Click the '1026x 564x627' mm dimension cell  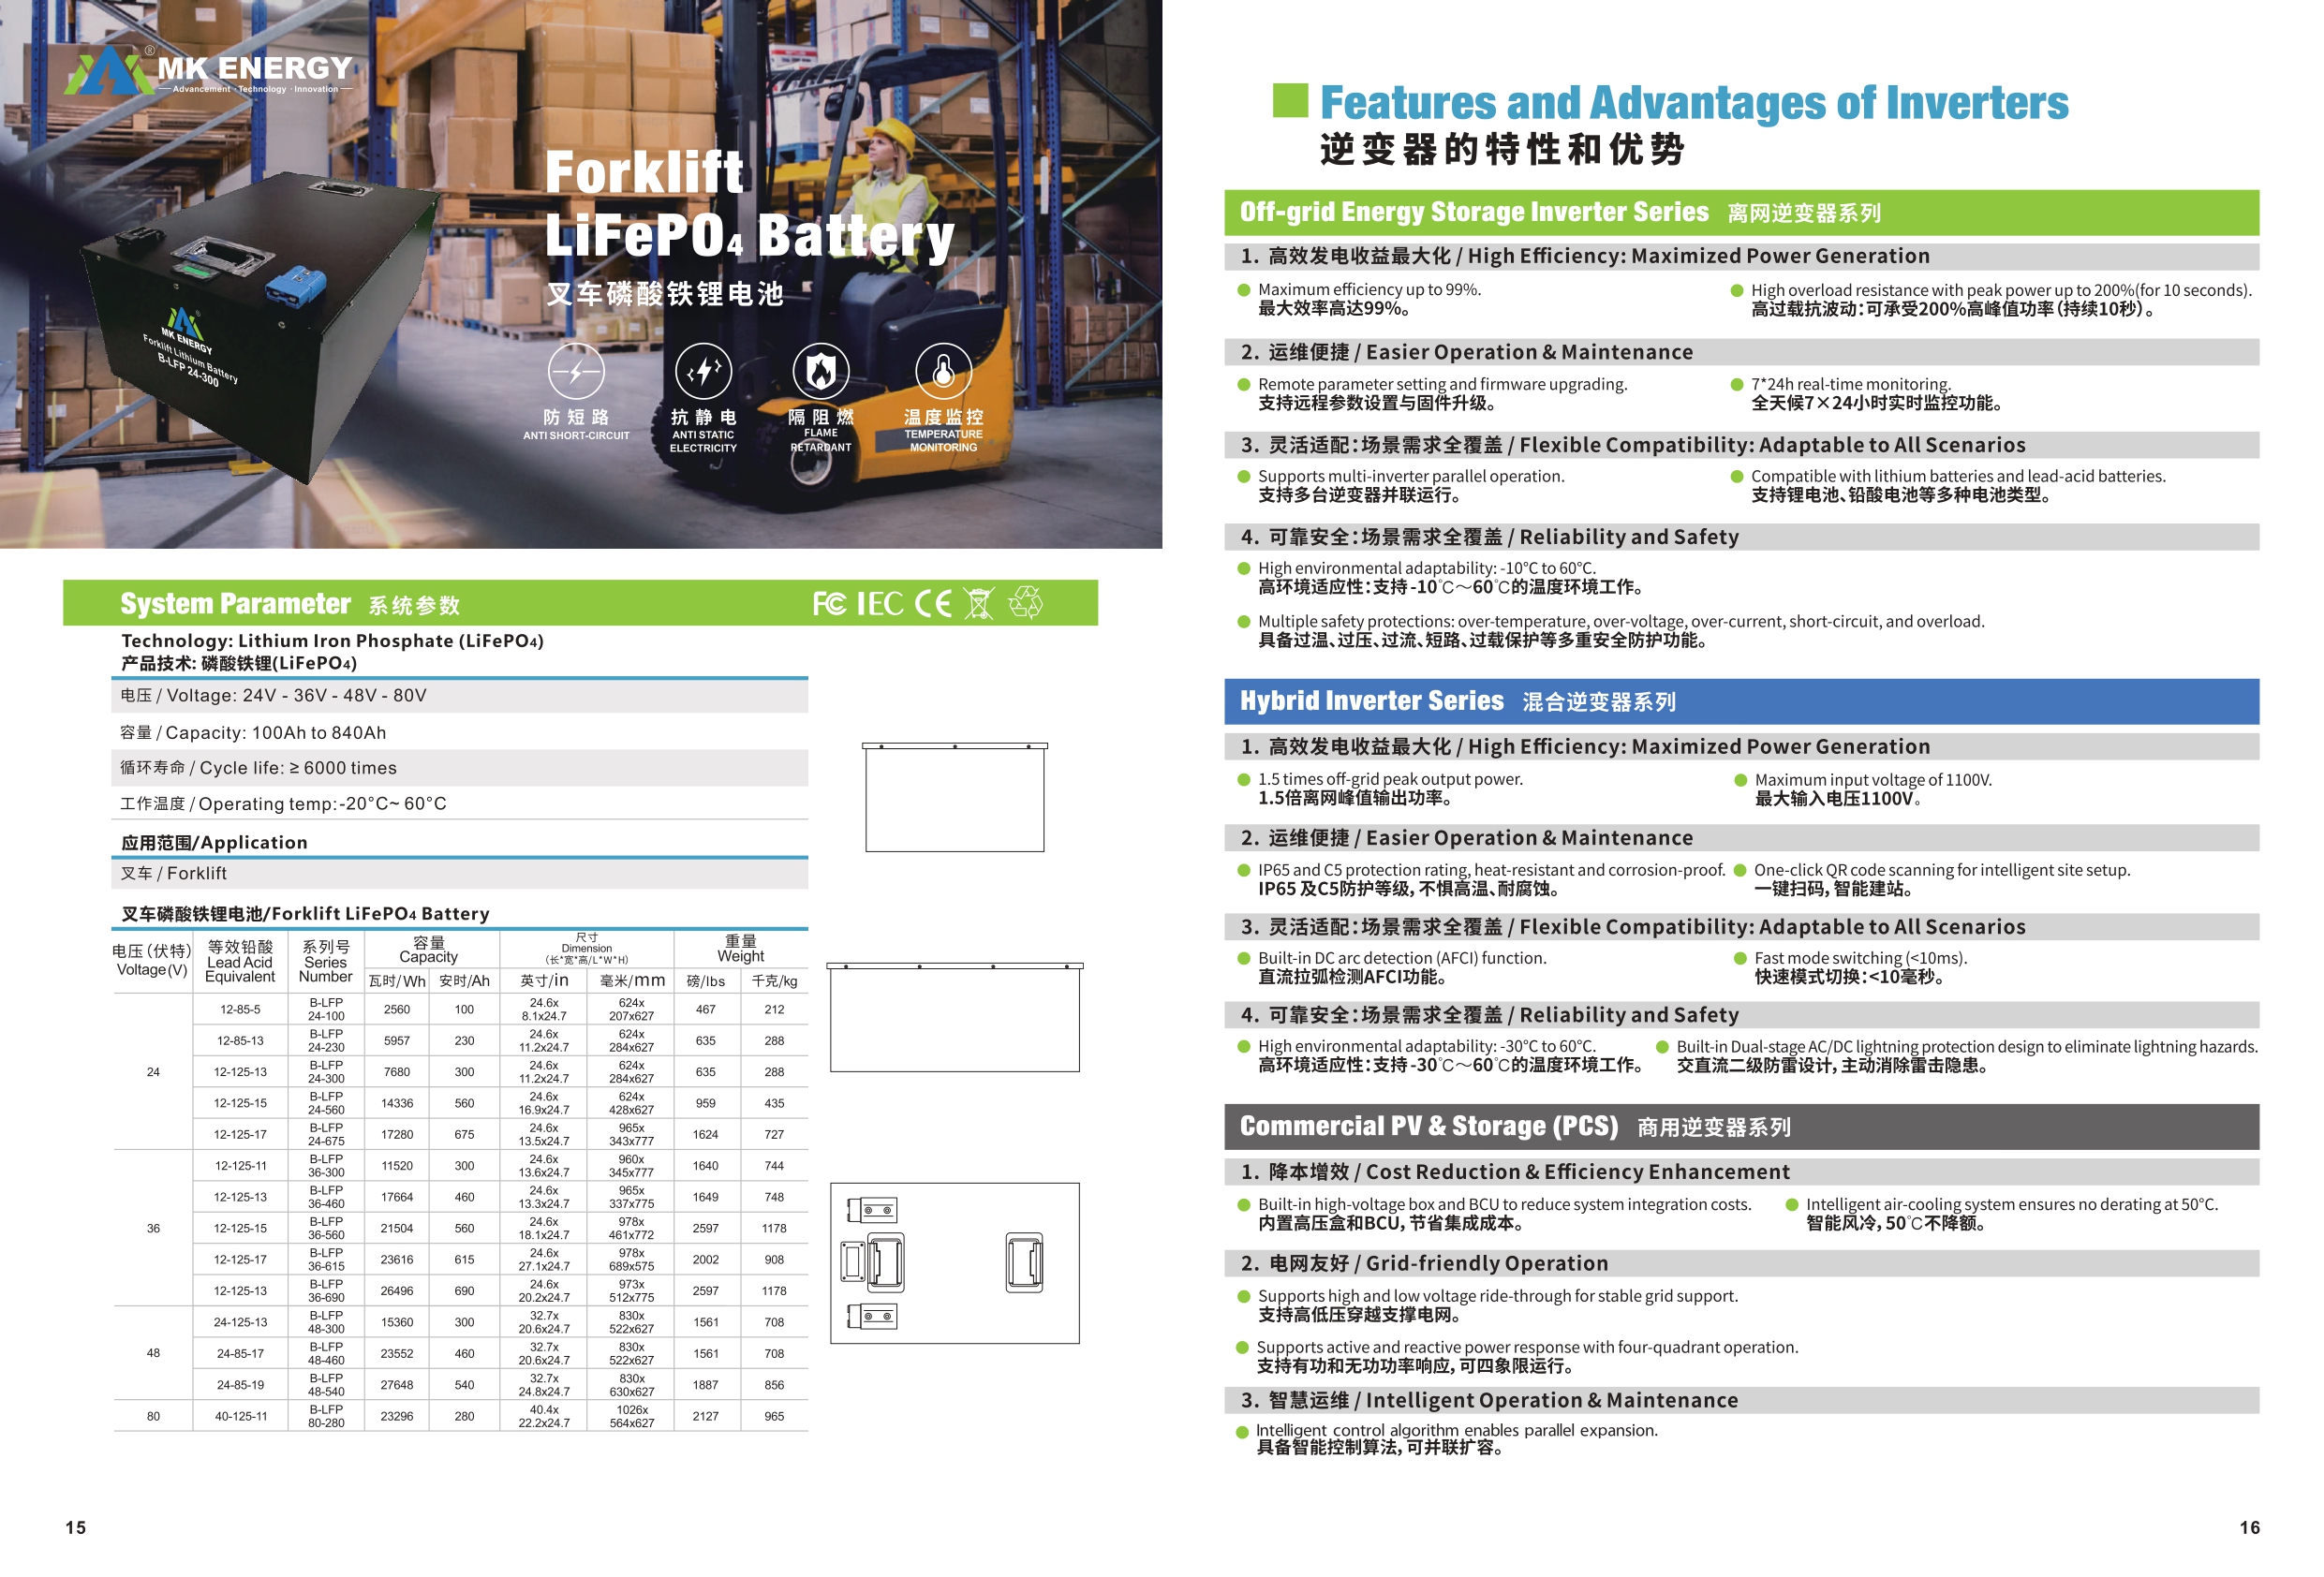(632, 1416)
